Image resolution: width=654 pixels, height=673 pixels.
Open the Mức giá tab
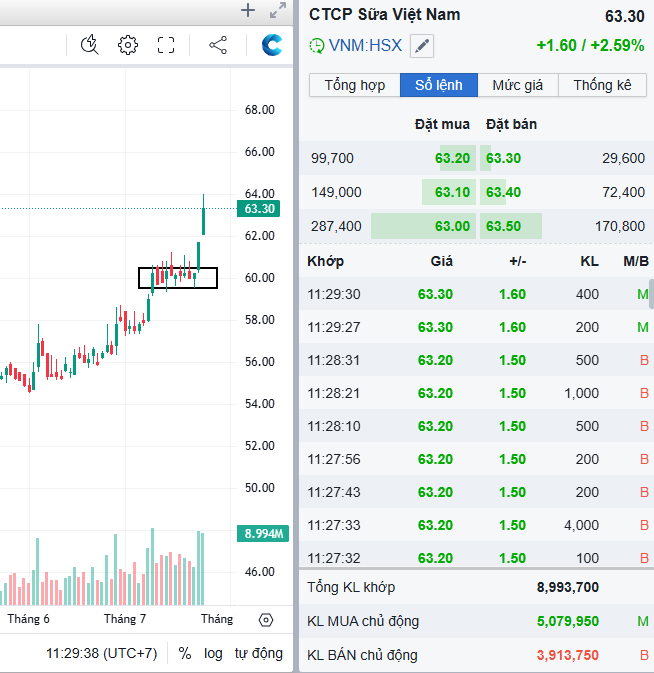tap(518, 85)
